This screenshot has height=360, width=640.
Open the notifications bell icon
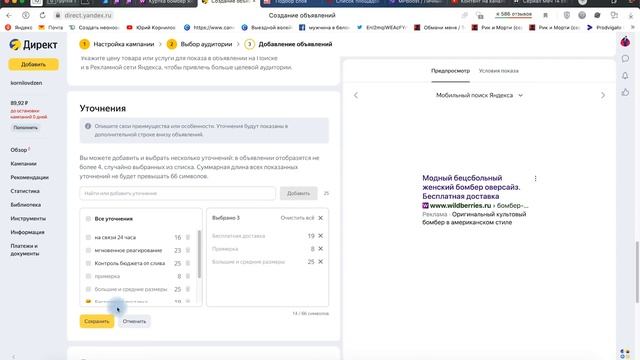(x=625, y=76)
